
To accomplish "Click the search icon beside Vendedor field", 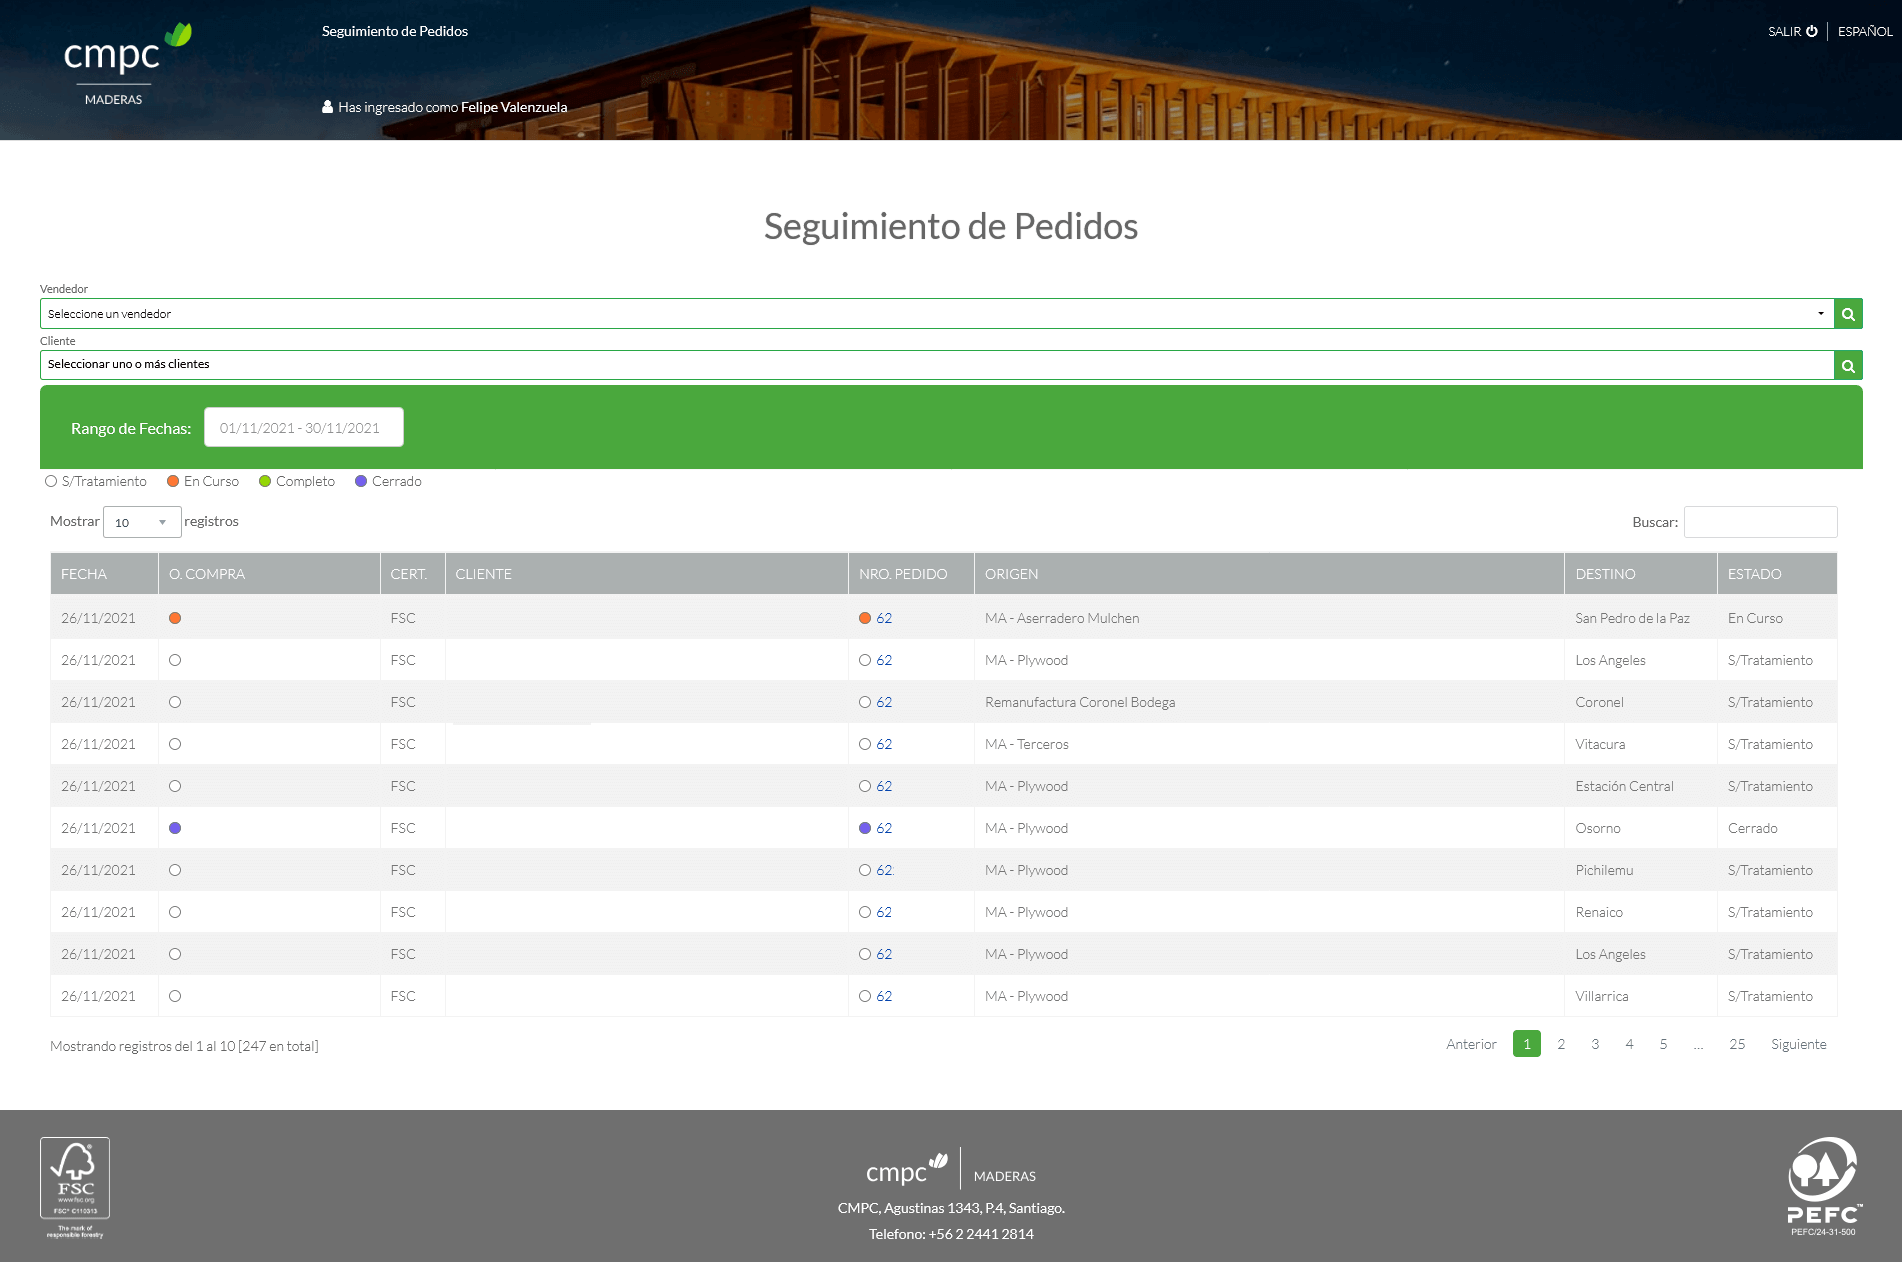I will click(1848, 314).
